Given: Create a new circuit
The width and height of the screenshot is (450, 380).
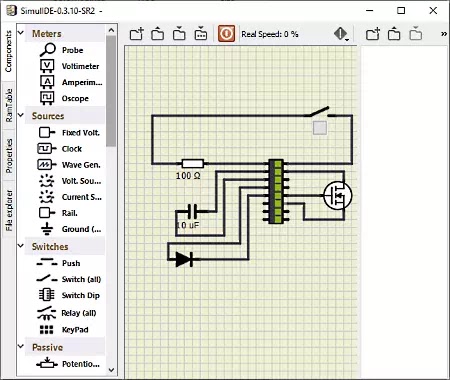Looking at the screenshot, I should (x=136, y=34).
